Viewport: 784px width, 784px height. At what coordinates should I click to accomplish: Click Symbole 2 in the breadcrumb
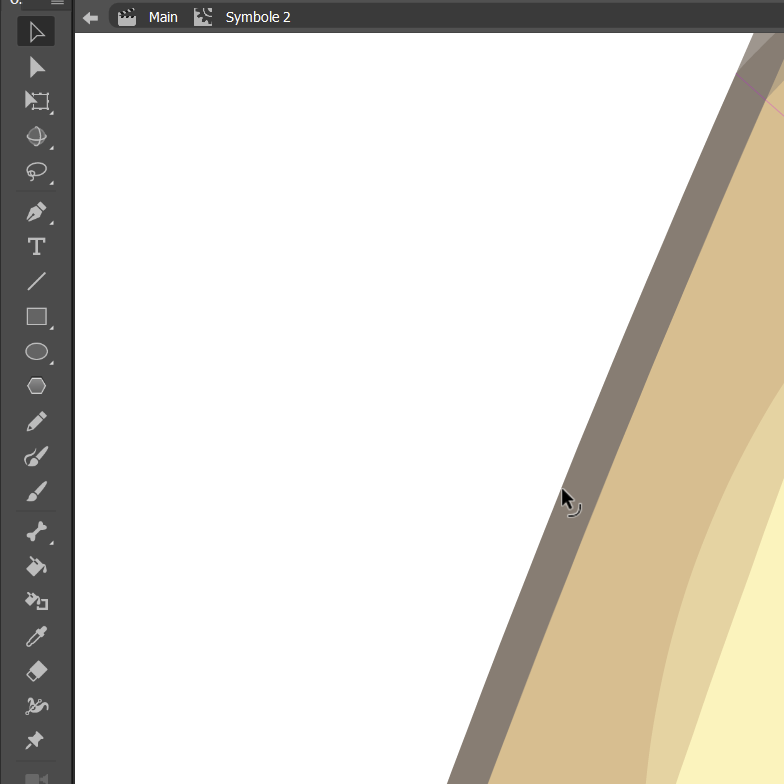pyautogui.click(x=257, y=17)
